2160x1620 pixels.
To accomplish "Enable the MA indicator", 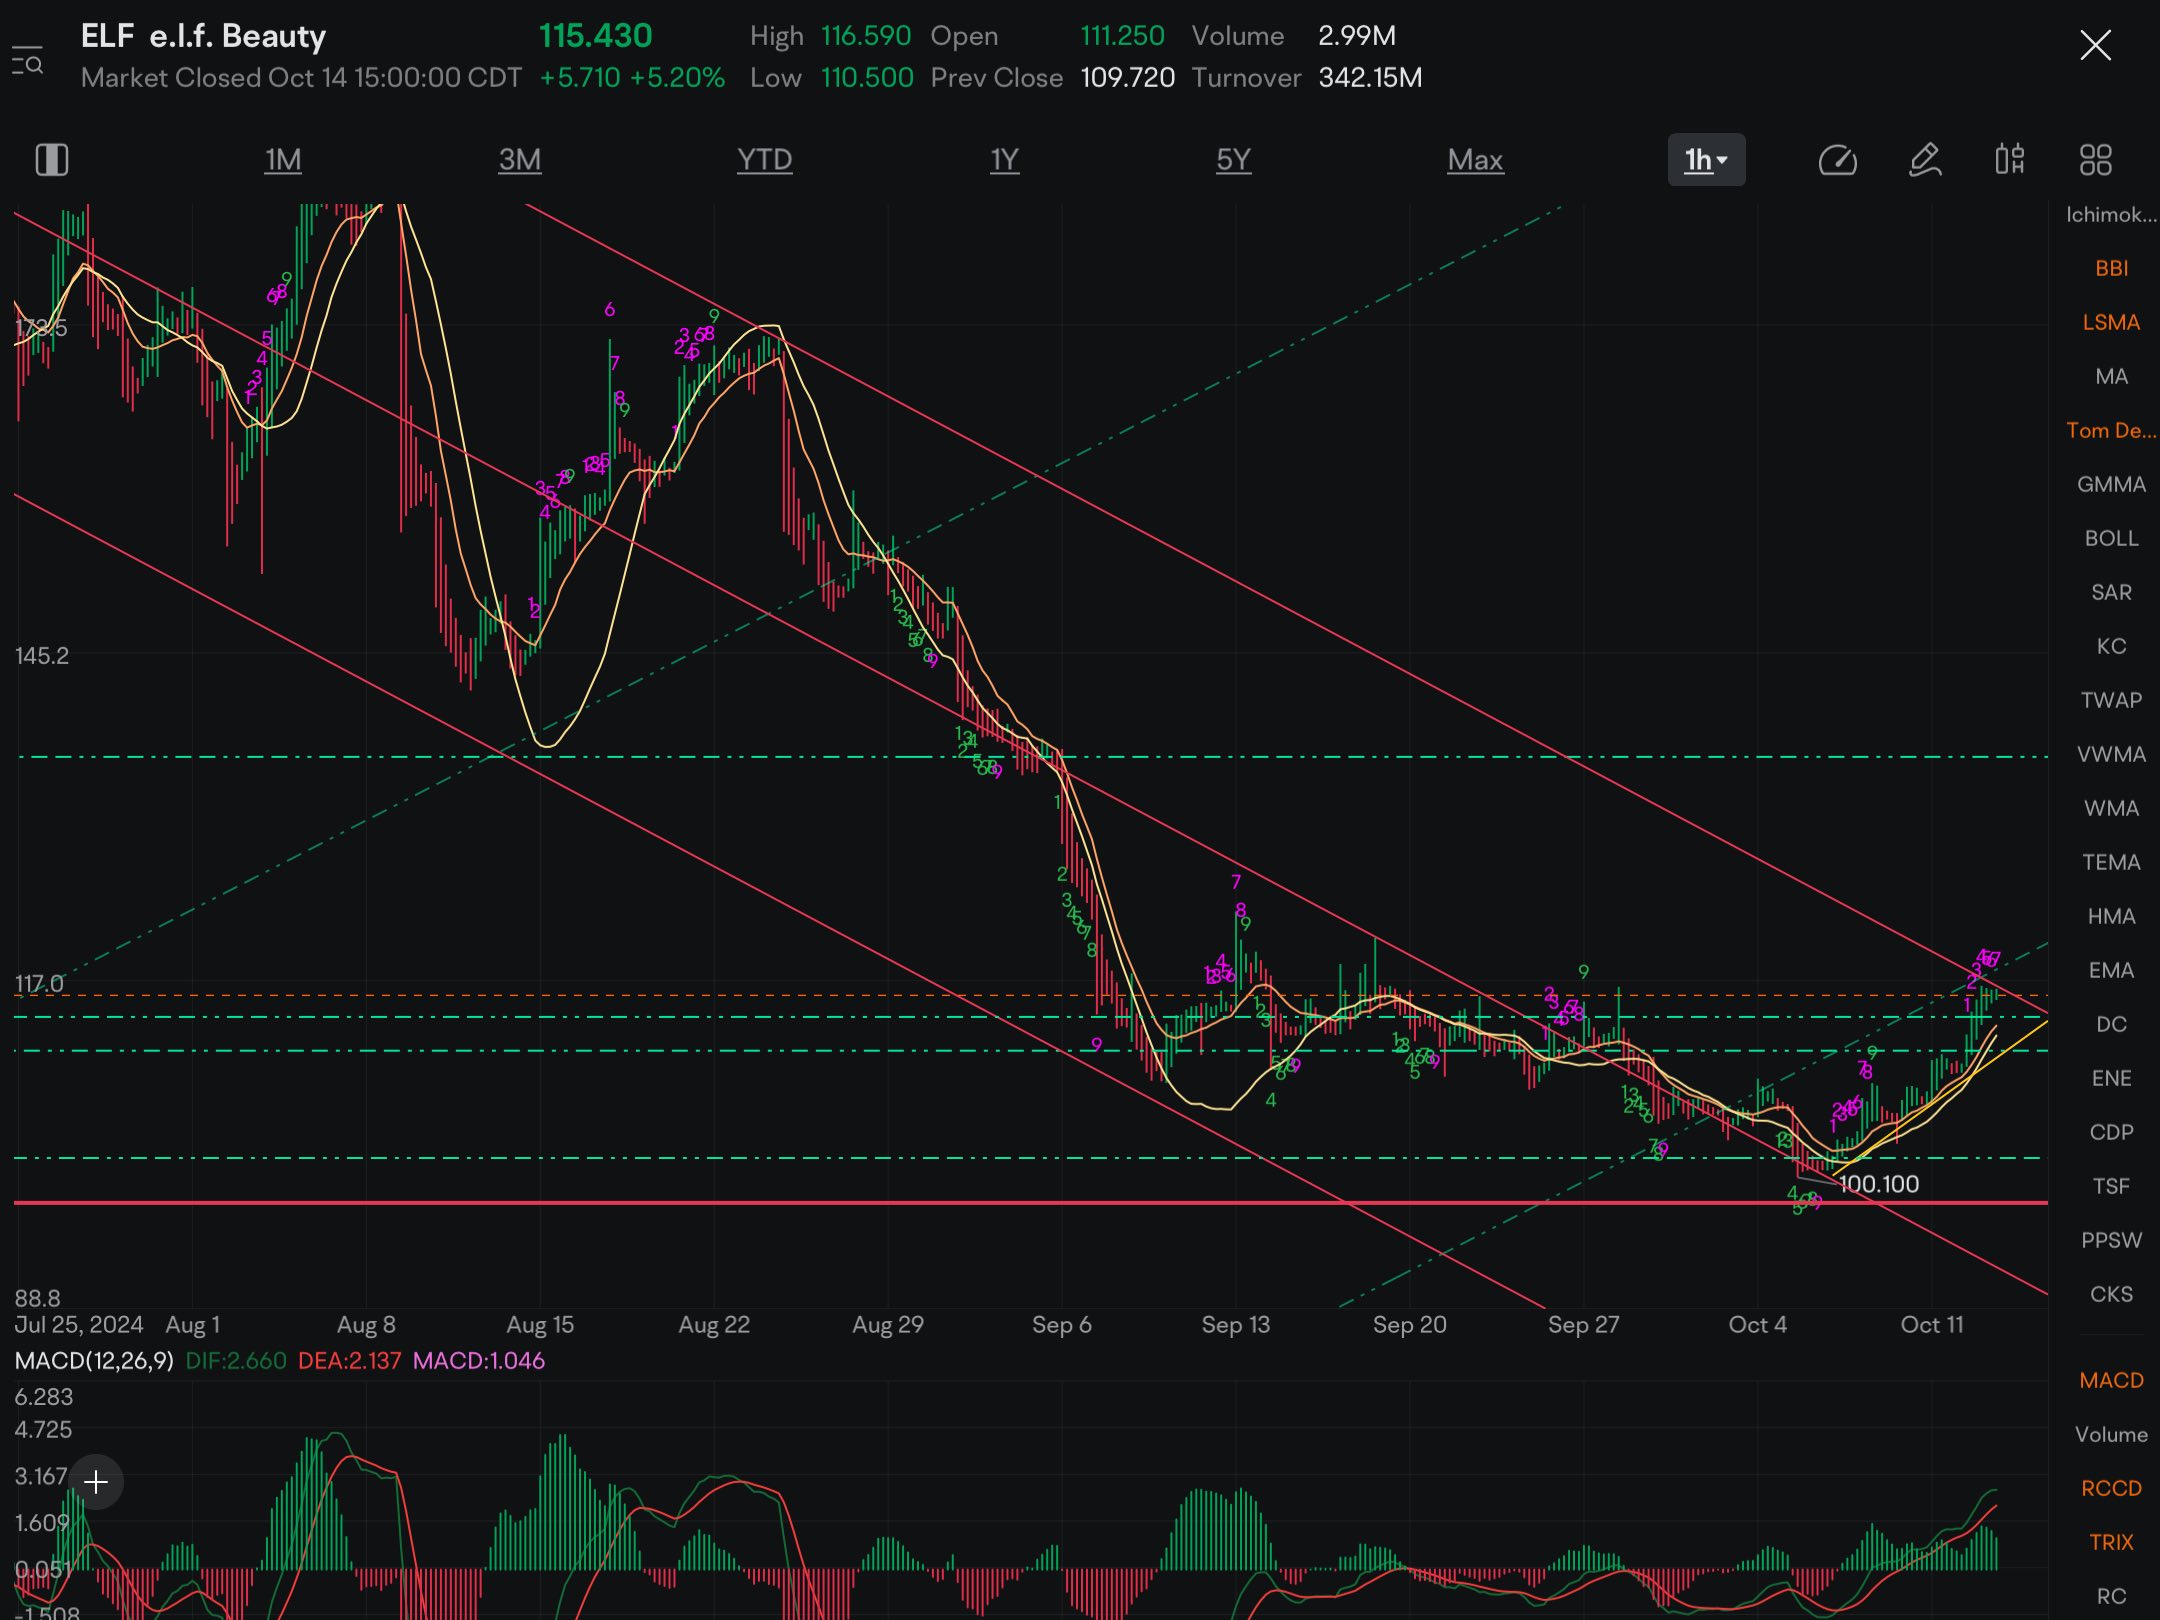I will [x=2111, y=377].
